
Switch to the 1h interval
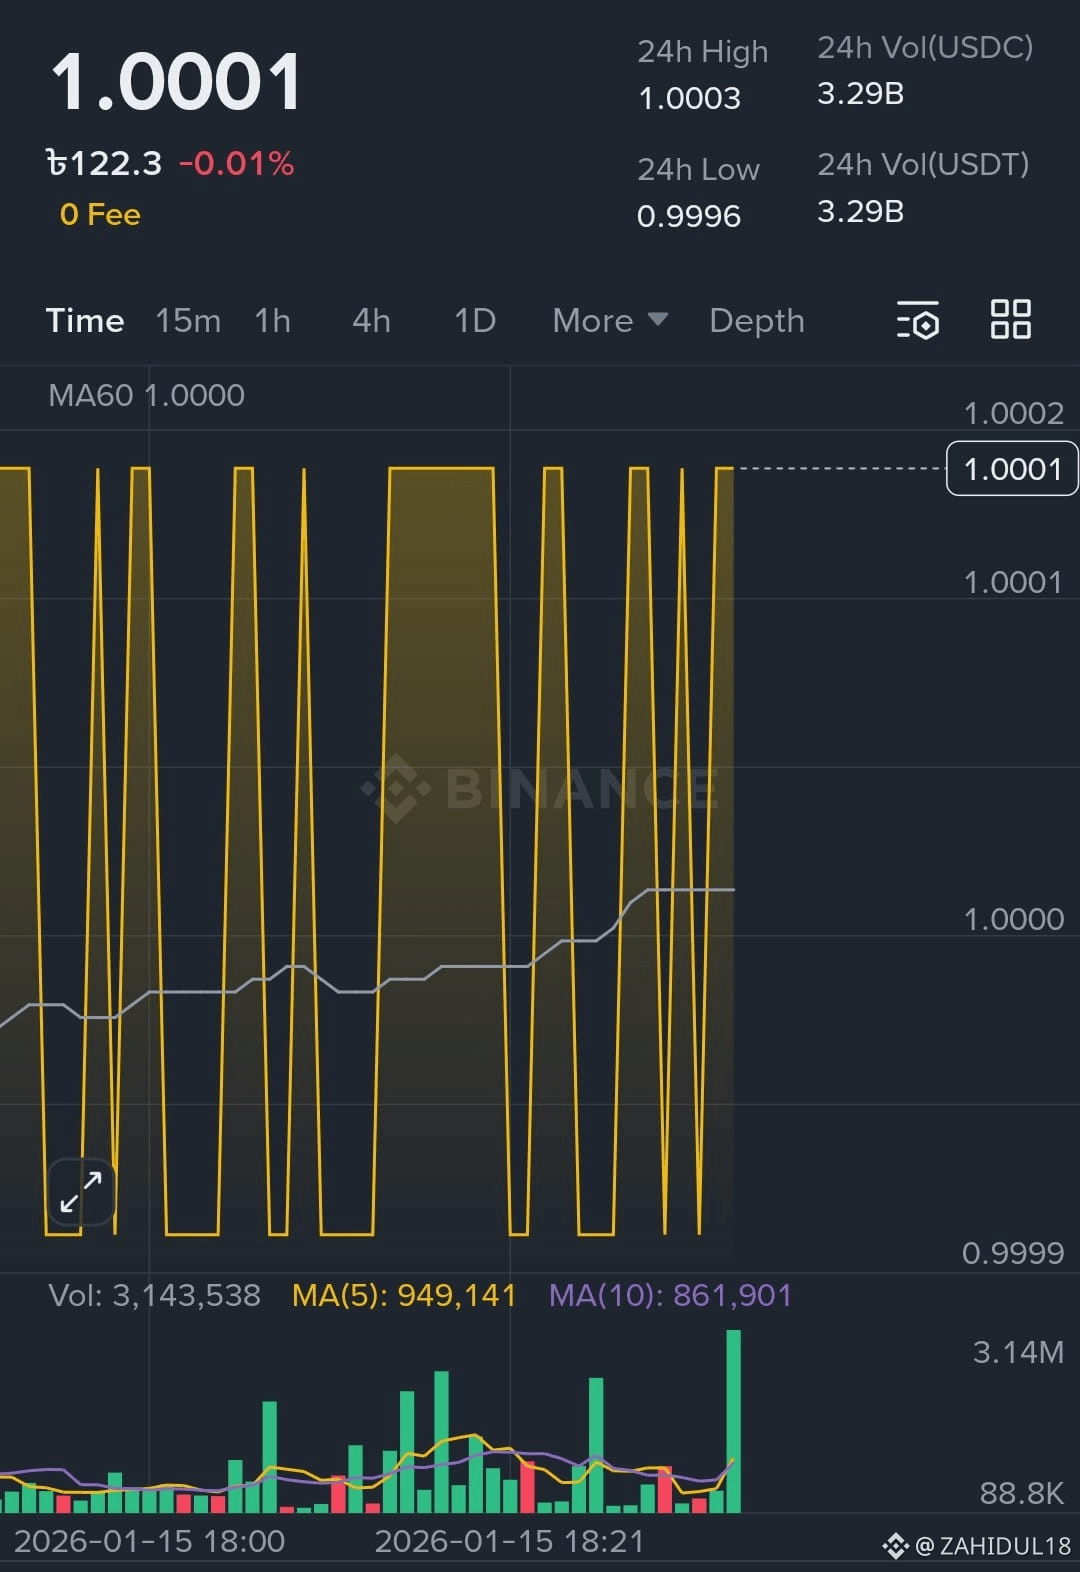[272, 321]
